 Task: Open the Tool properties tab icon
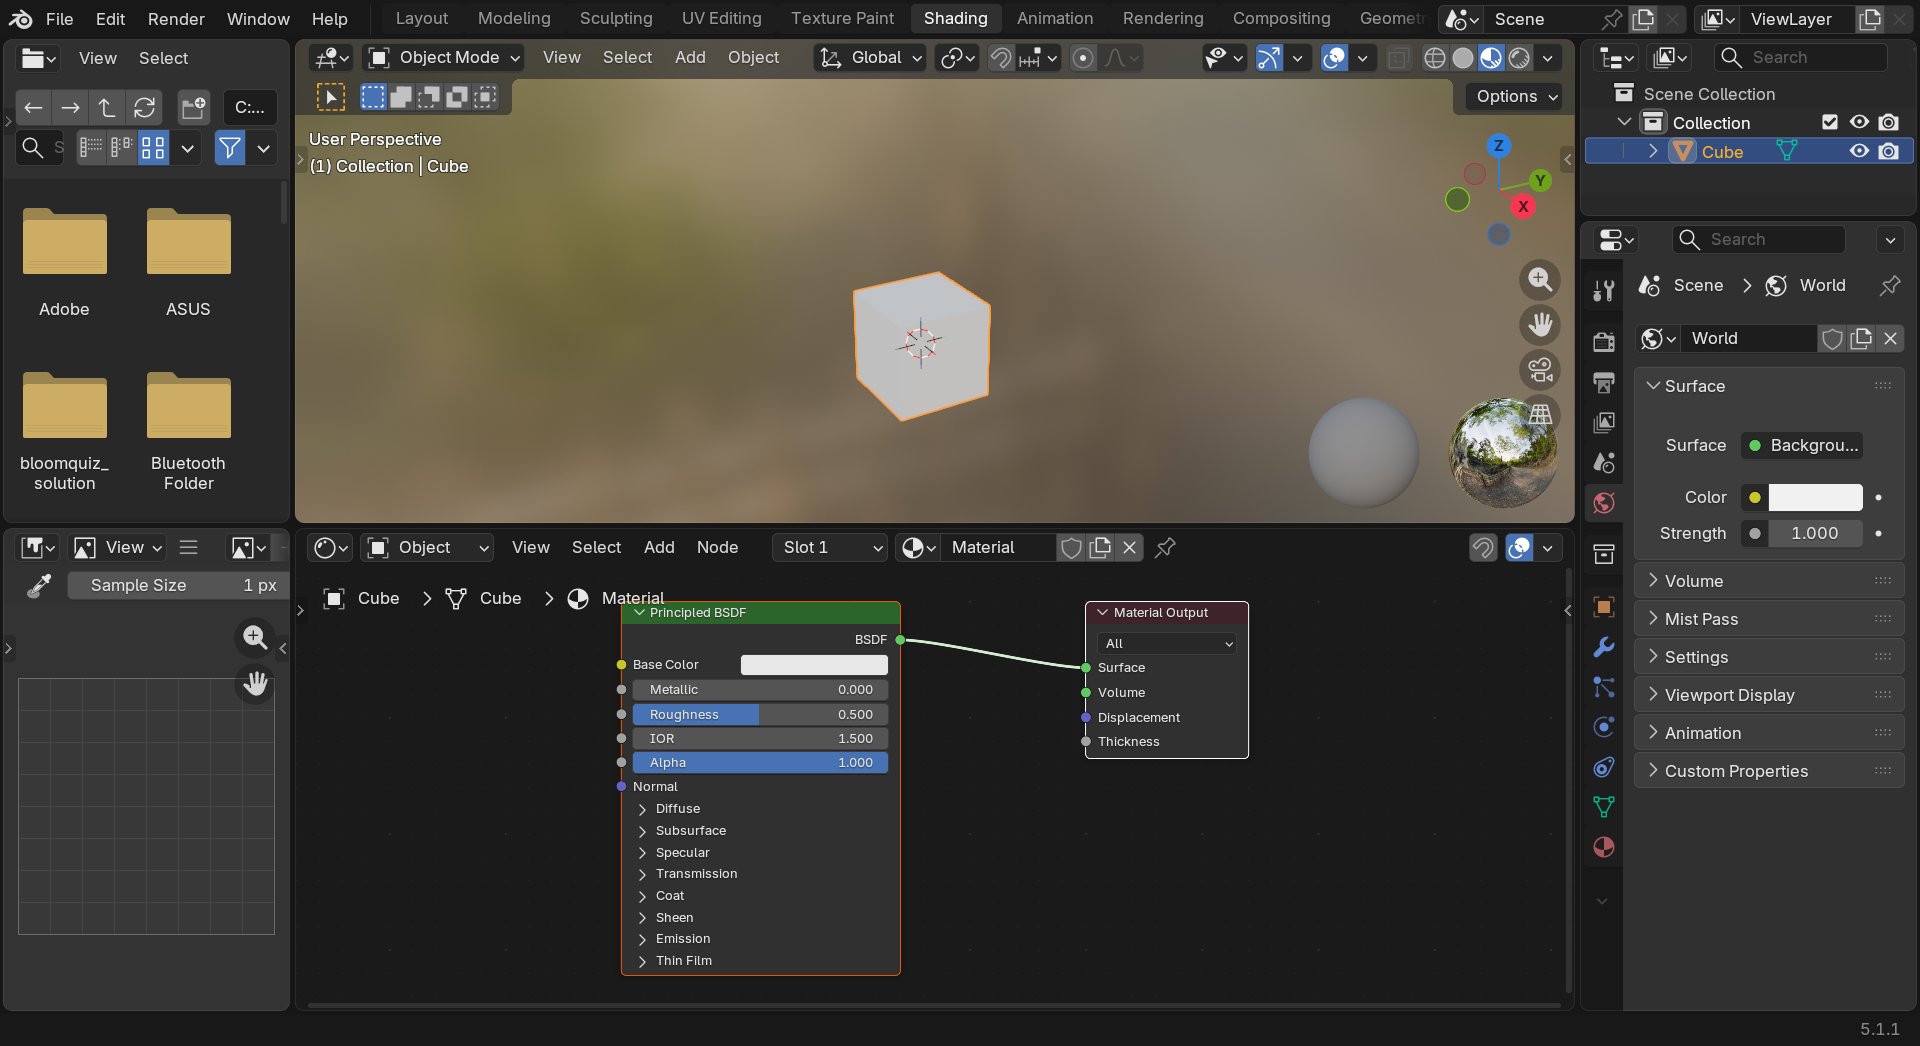tap(1604, 291)
